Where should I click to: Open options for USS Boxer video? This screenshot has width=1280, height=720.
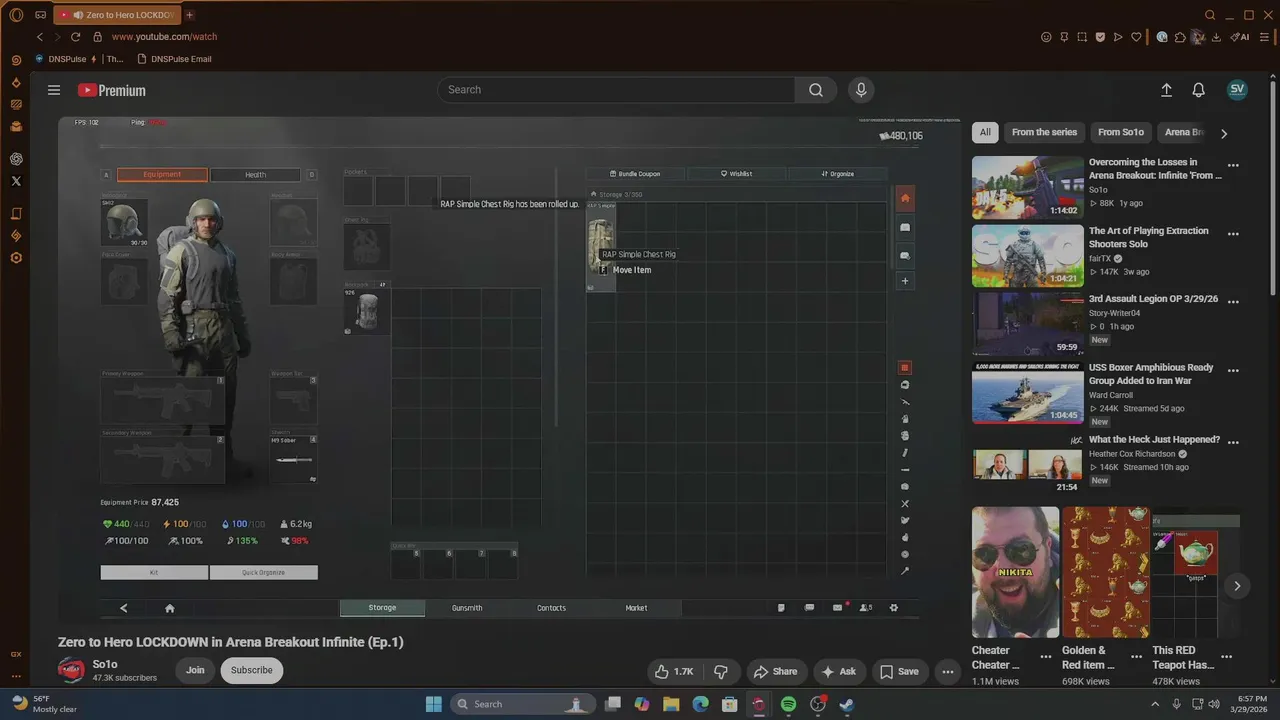click(x=1233, y=371)
